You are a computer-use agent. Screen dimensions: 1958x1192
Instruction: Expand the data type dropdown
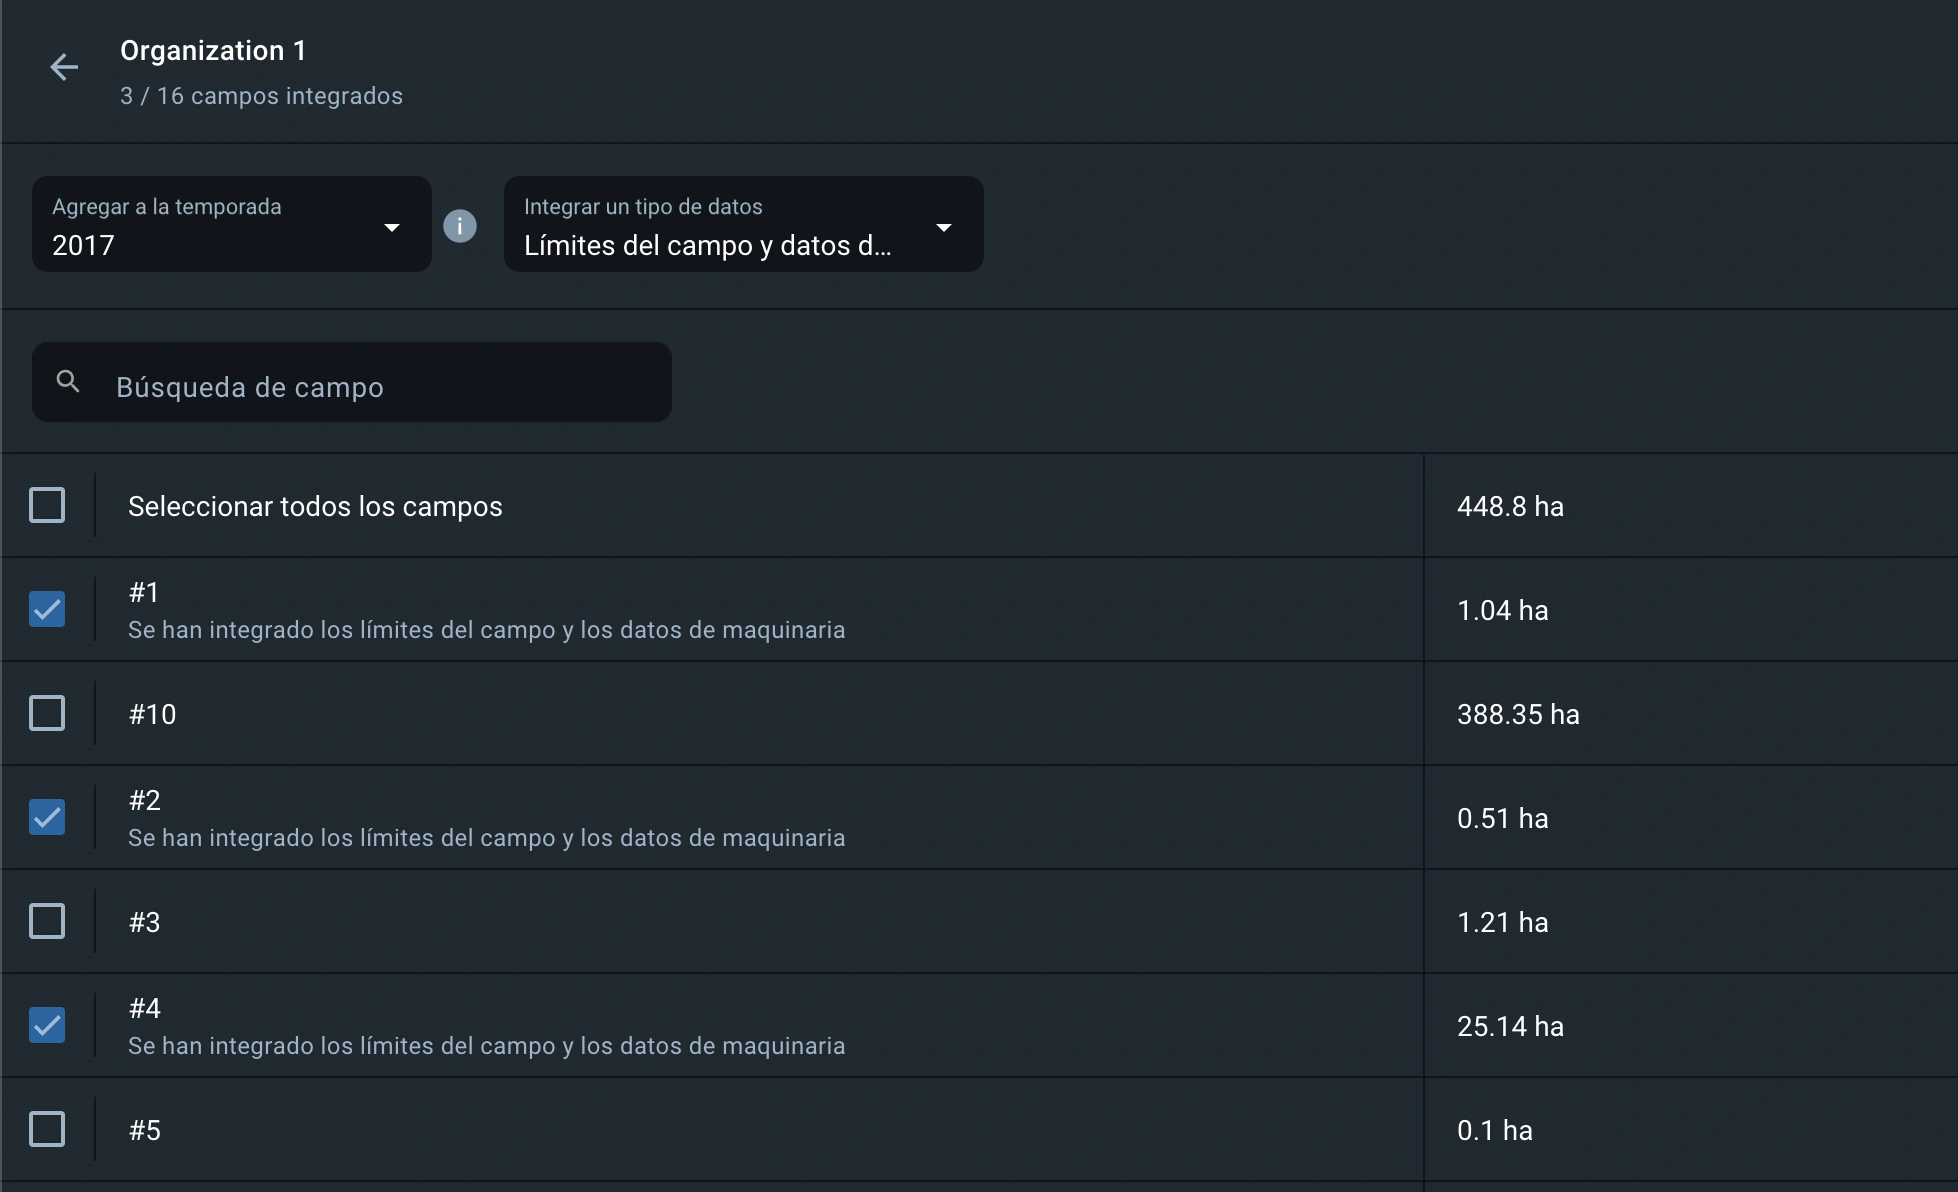click(x=743, y=225)
